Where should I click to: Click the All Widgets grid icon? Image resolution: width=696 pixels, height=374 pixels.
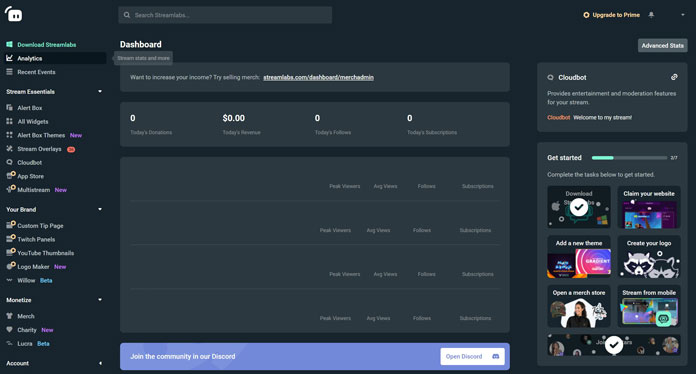click(9, 122)
